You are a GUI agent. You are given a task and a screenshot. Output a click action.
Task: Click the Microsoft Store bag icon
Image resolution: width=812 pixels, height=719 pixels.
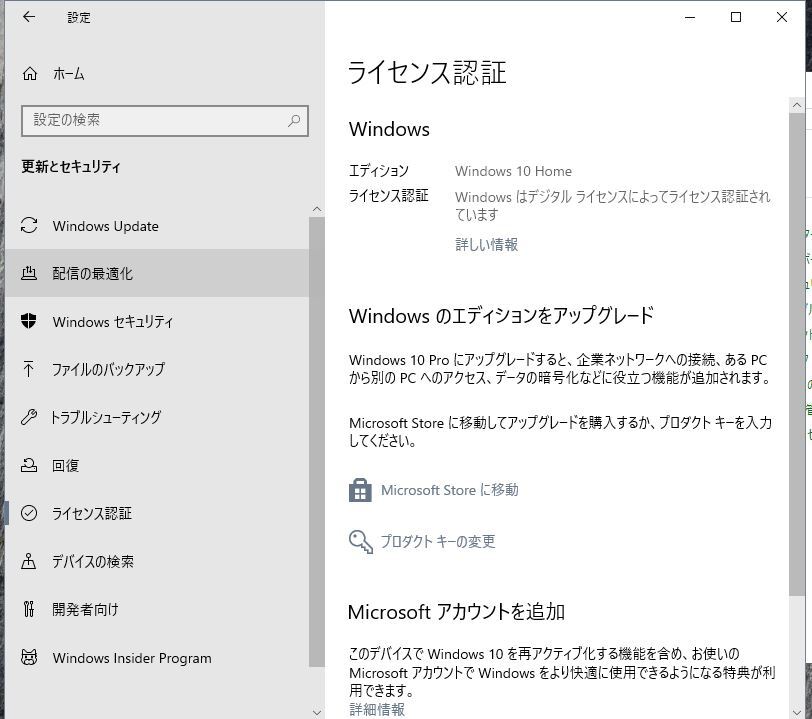tap(360, 490)
